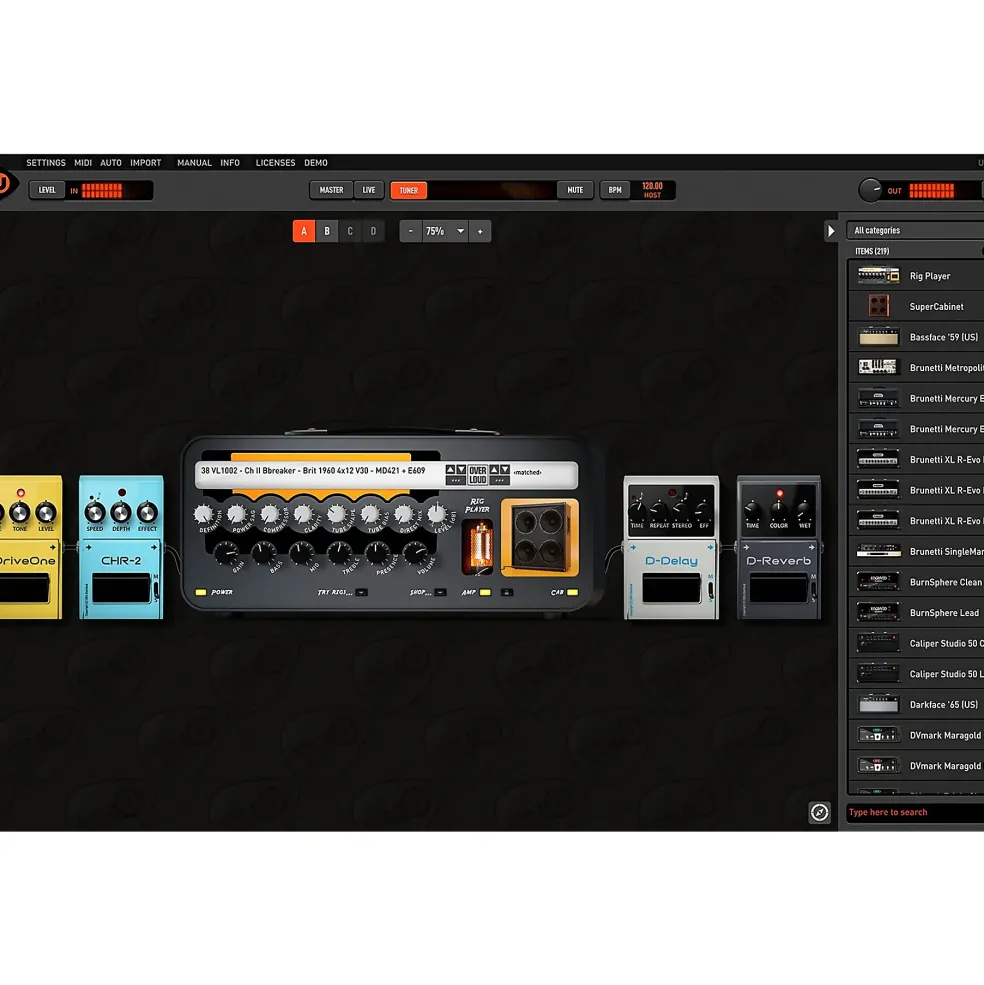Toggle the AMP enable light
Viewport: 984px width, 985px height.
(485, 592)
